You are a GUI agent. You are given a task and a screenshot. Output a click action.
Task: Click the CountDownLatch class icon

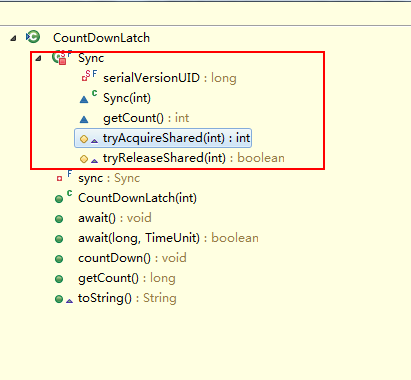pos(33,37)
